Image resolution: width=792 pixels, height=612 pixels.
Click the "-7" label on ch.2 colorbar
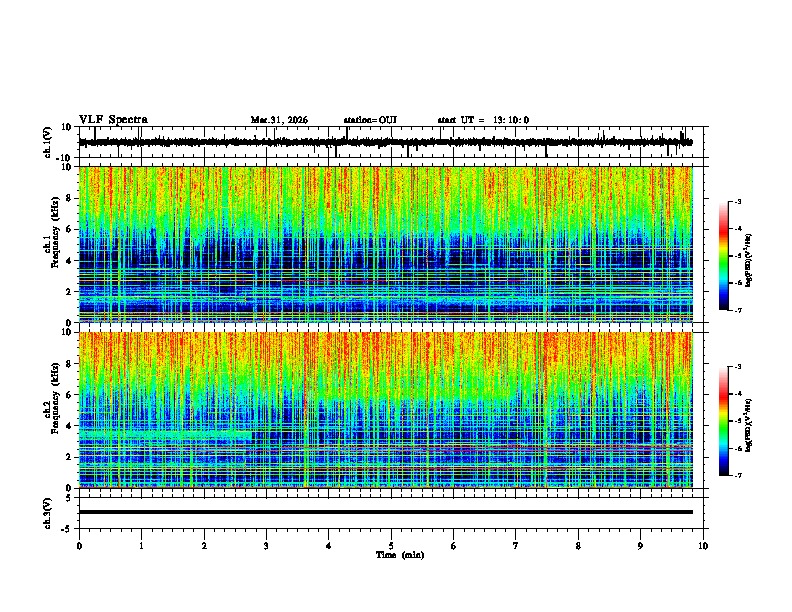737,475
